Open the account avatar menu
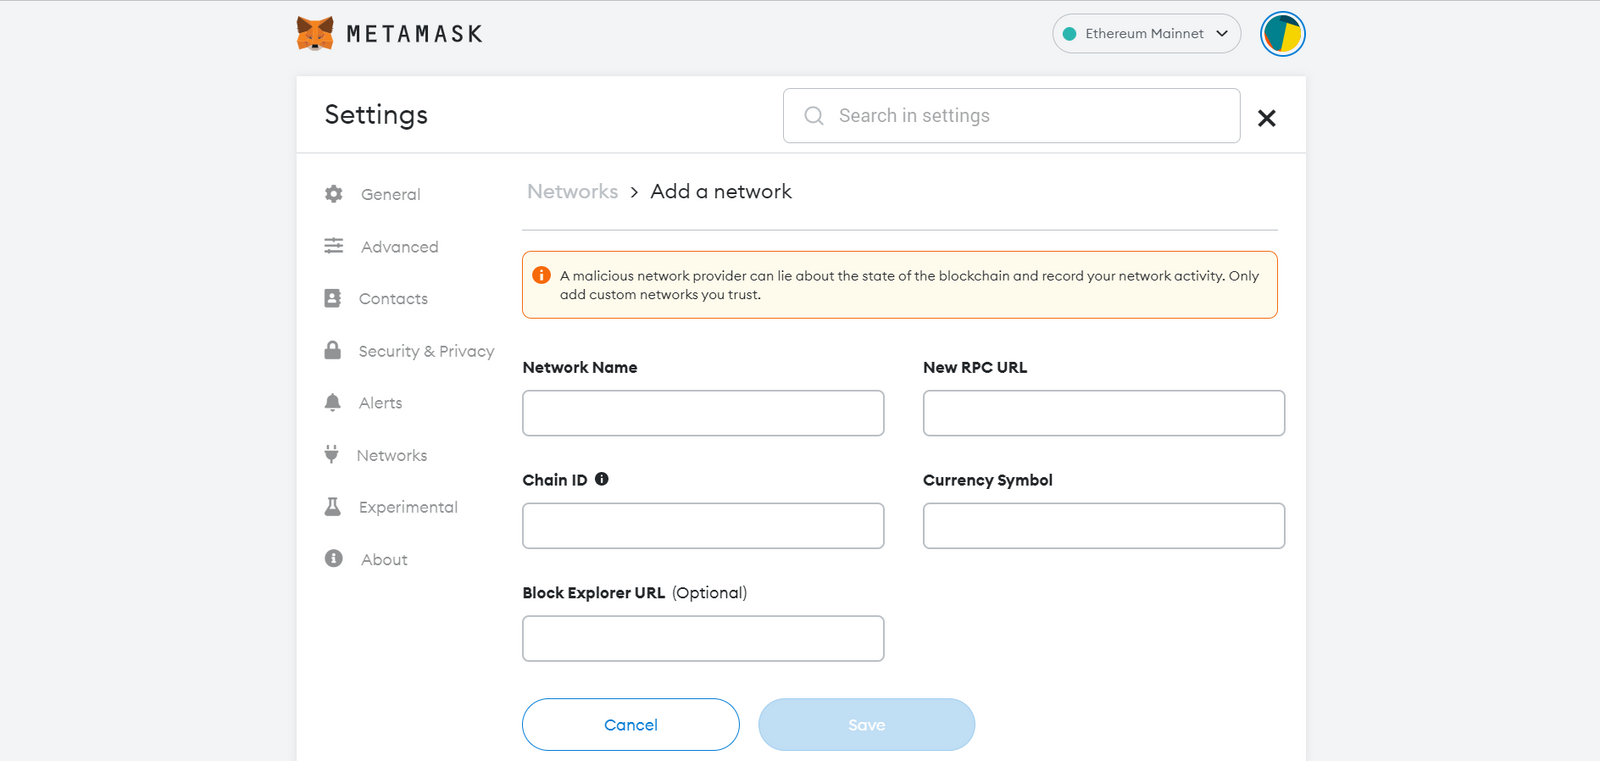Viewport: 1600px width, 761px height. pos(1283,34)
